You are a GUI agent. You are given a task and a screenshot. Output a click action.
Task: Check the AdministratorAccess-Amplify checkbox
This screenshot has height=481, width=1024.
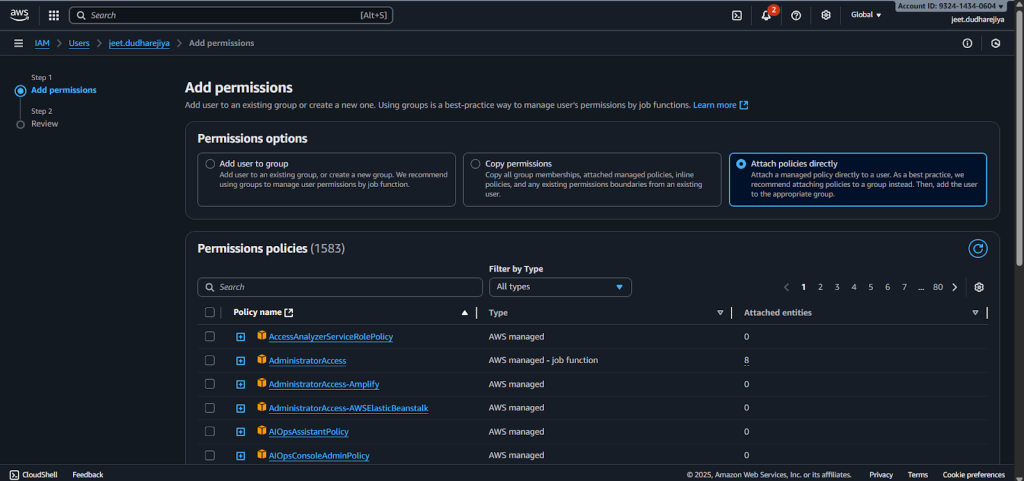click(x=210, y=384)
